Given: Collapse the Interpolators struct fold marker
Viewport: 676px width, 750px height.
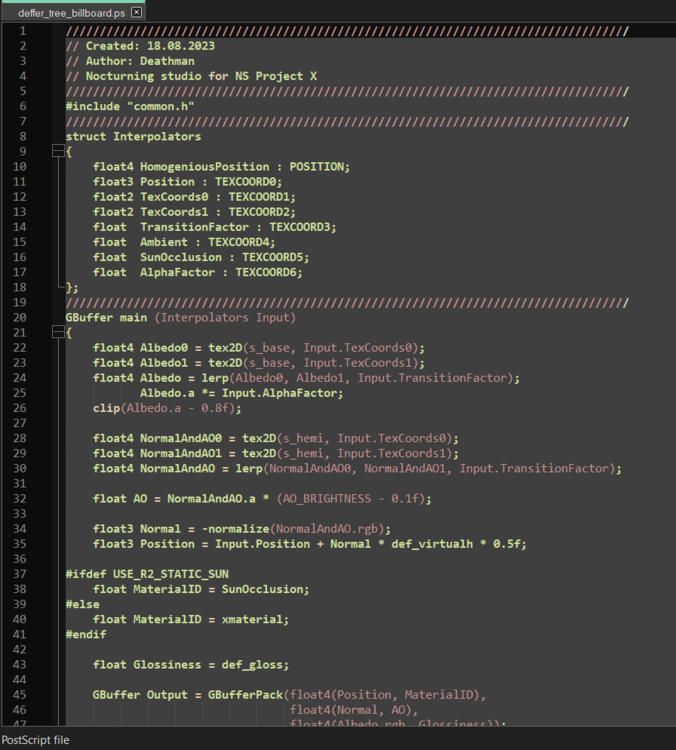Looking at the screenshot, I should tap(56, 151).
